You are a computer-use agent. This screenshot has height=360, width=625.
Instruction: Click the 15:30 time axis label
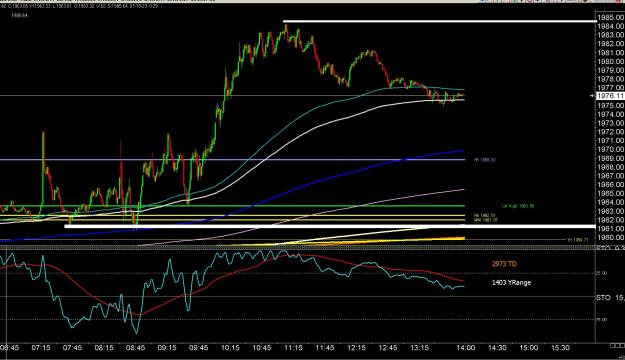560,348
